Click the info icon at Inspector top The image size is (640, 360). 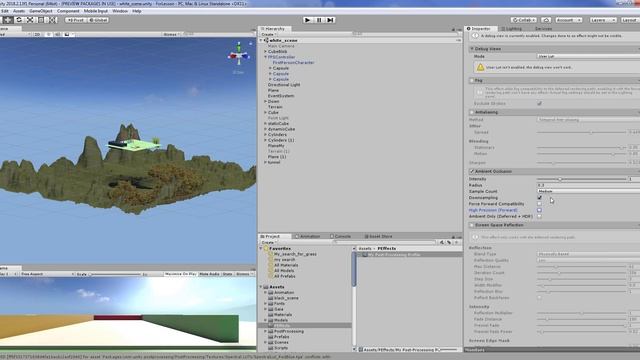476,36
